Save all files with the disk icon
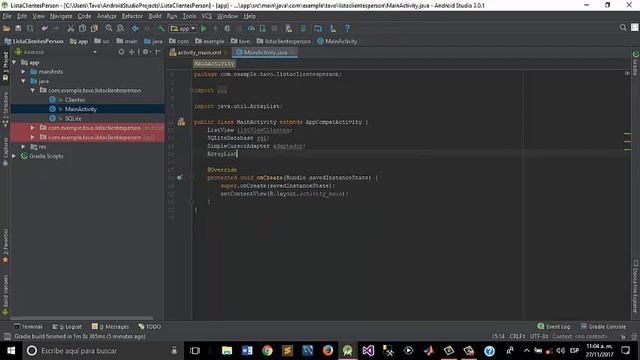The image size is (640, 360). [x=18, y=29]
